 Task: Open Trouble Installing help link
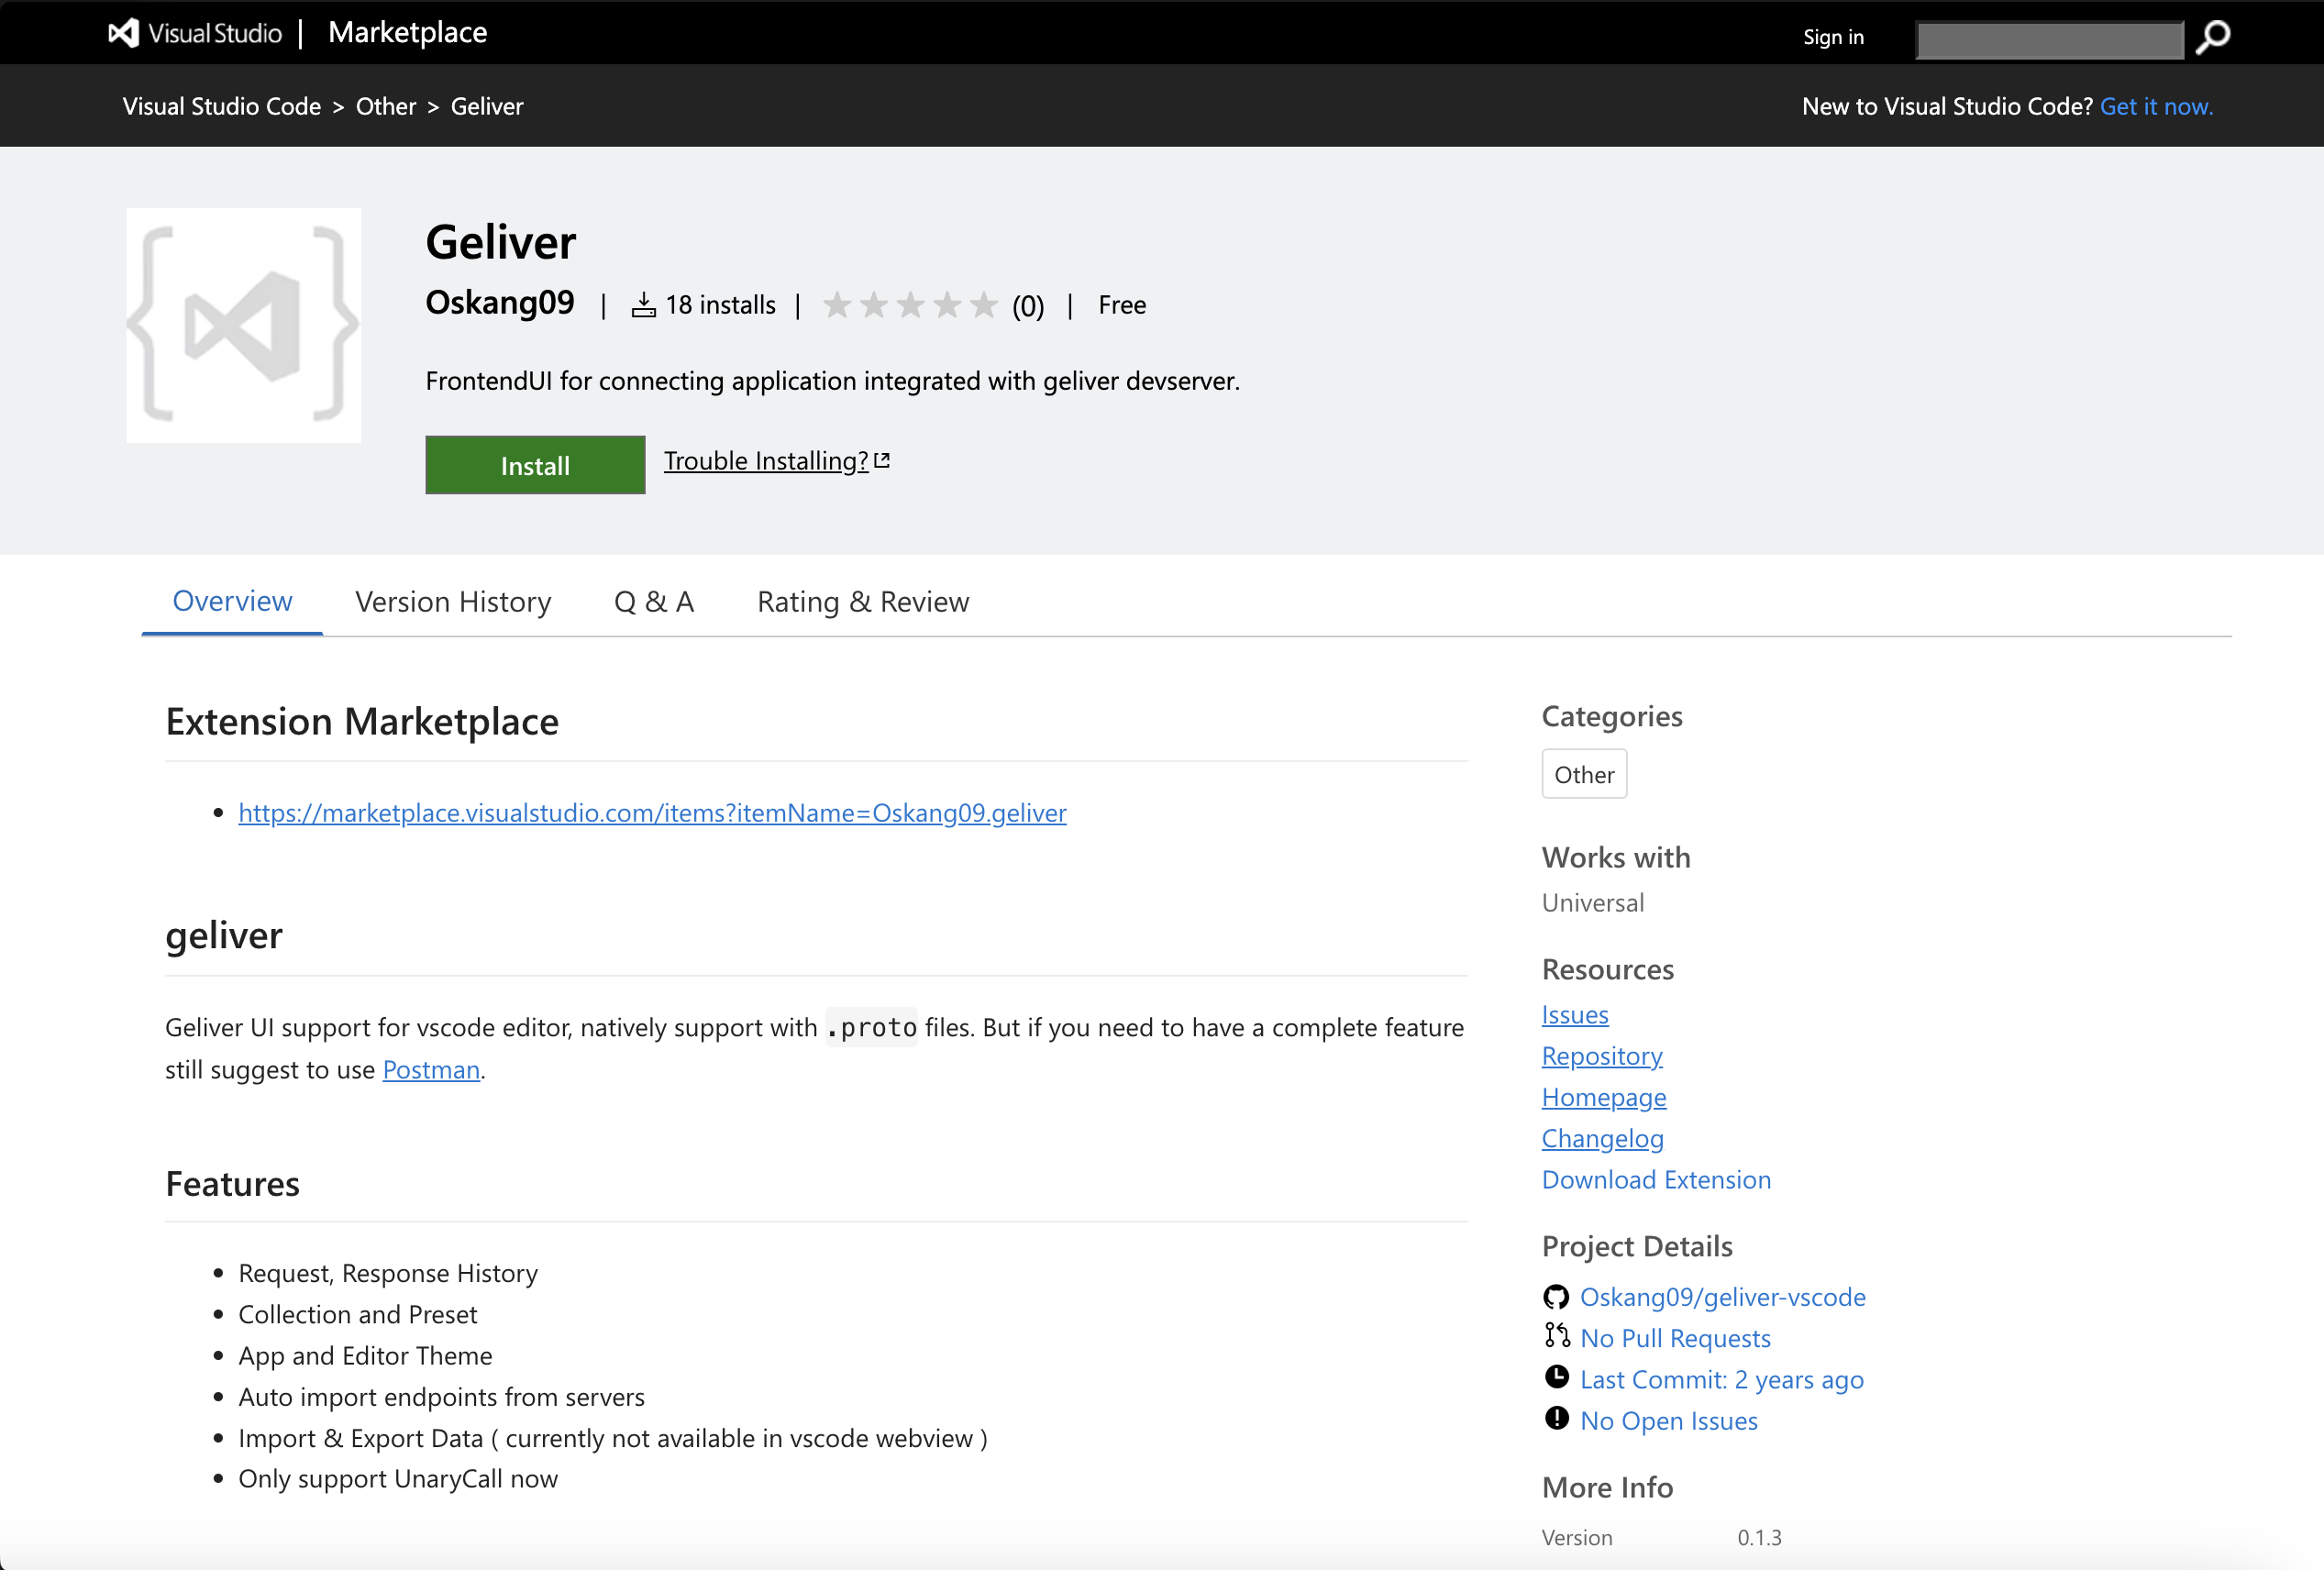tap(766, 461)
